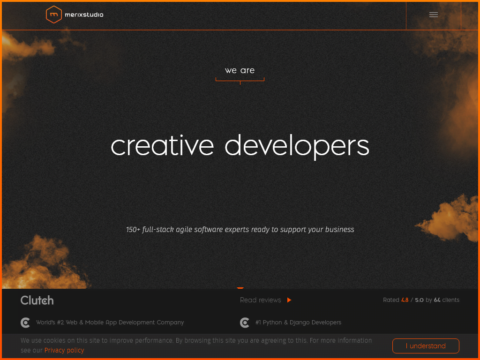Click the Merixstudio hexagon logo icon
Screen dimensions: 480x360
(54, 15)
